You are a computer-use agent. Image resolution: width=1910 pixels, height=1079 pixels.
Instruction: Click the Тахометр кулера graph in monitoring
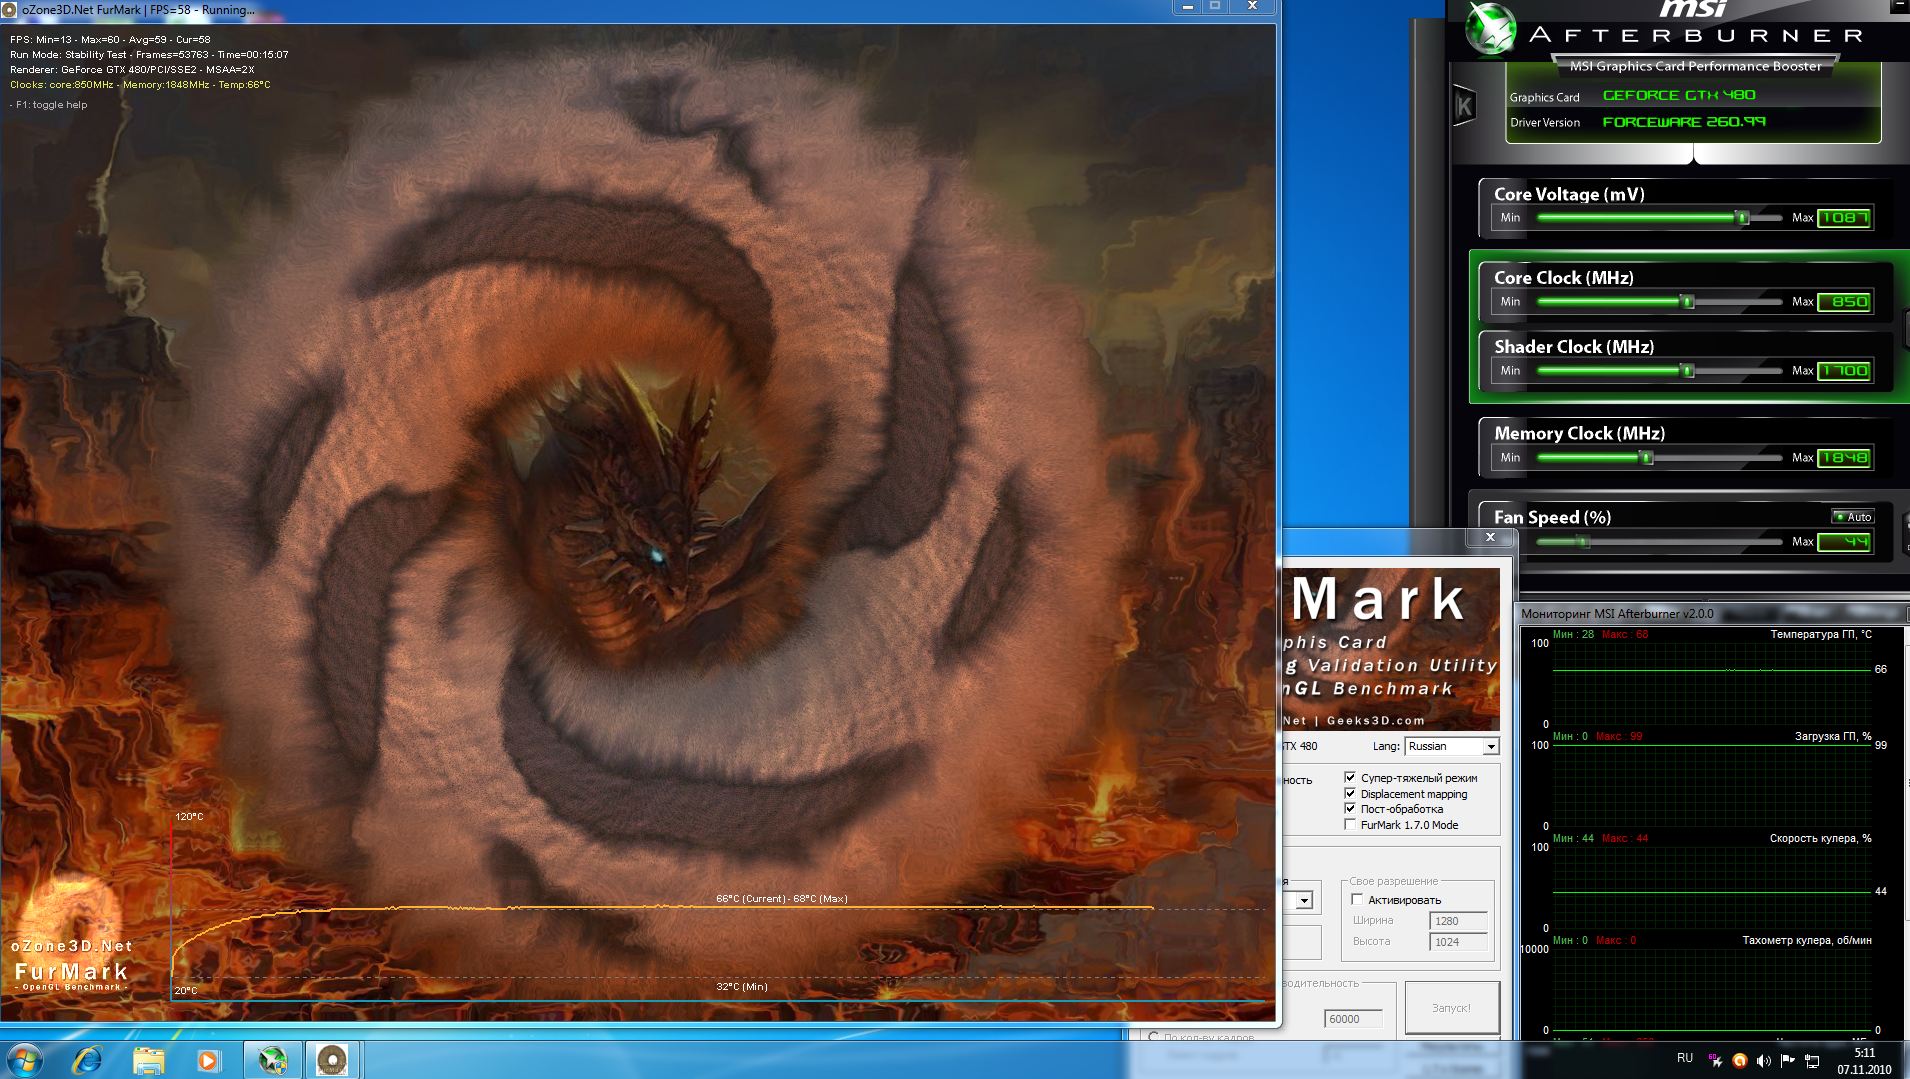click(x=1711, y=988)
